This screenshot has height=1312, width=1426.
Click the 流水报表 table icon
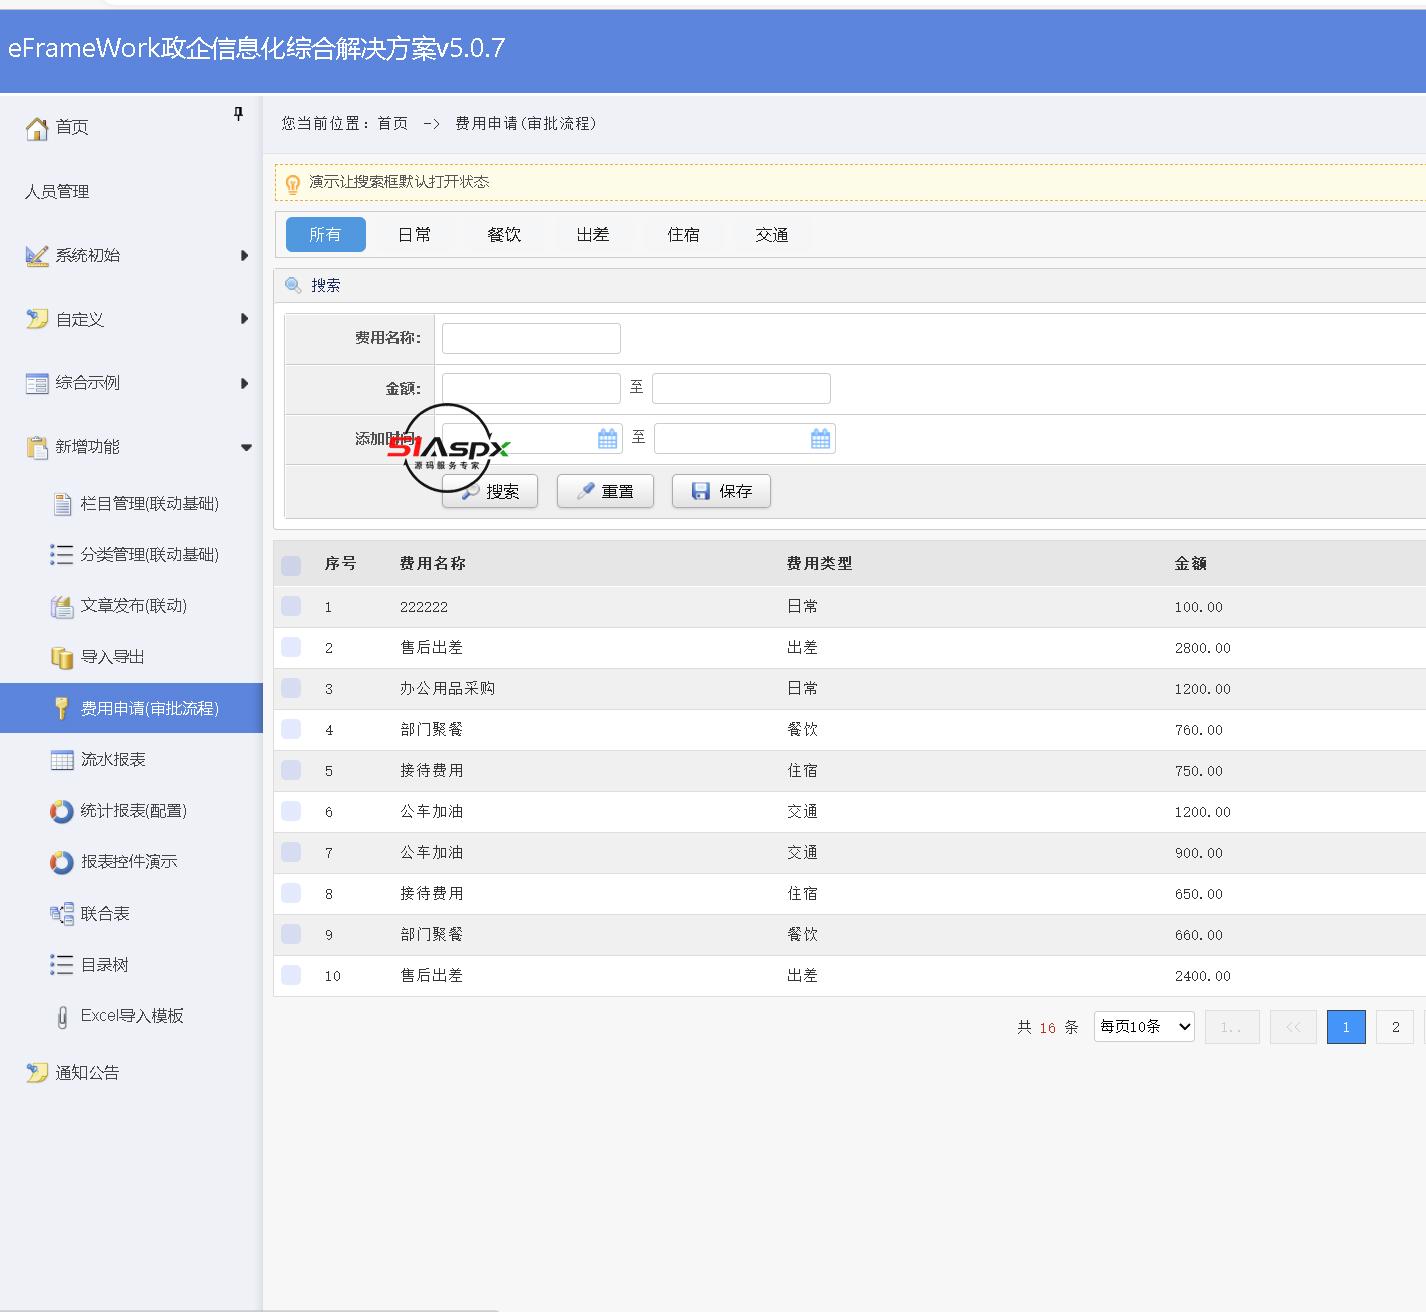62,760
